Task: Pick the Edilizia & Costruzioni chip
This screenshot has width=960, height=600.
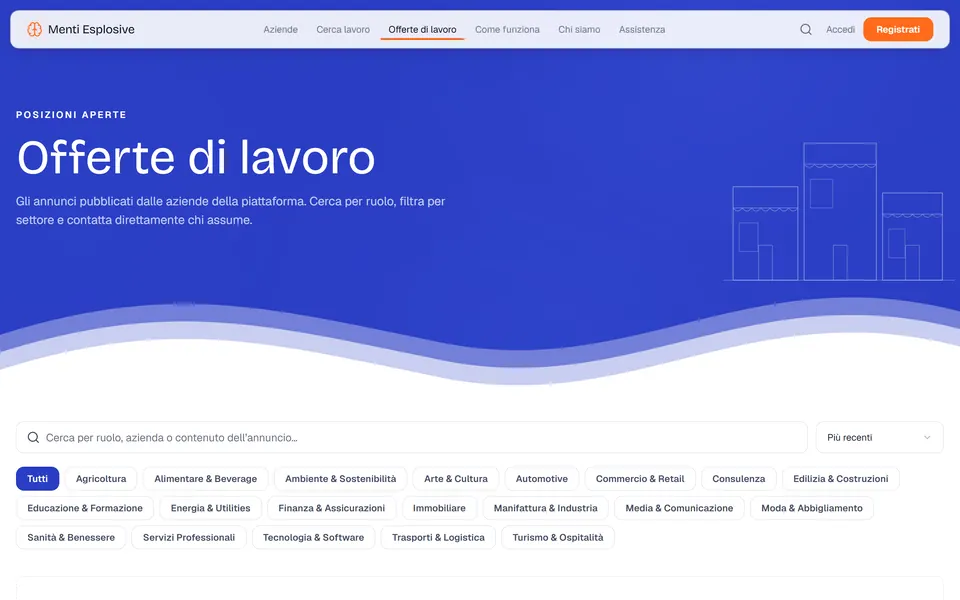Action: tap(841, 479)
